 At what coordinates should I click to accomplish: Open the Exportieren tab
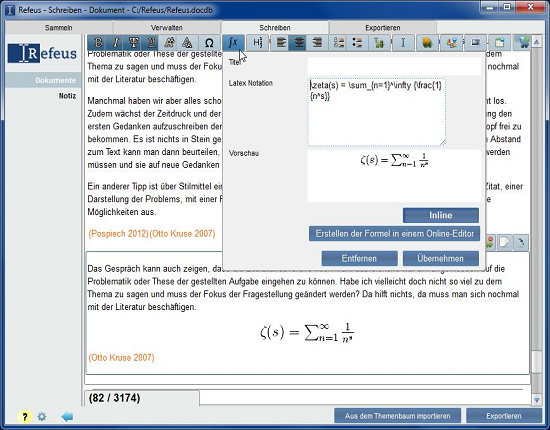coord(383,28)
